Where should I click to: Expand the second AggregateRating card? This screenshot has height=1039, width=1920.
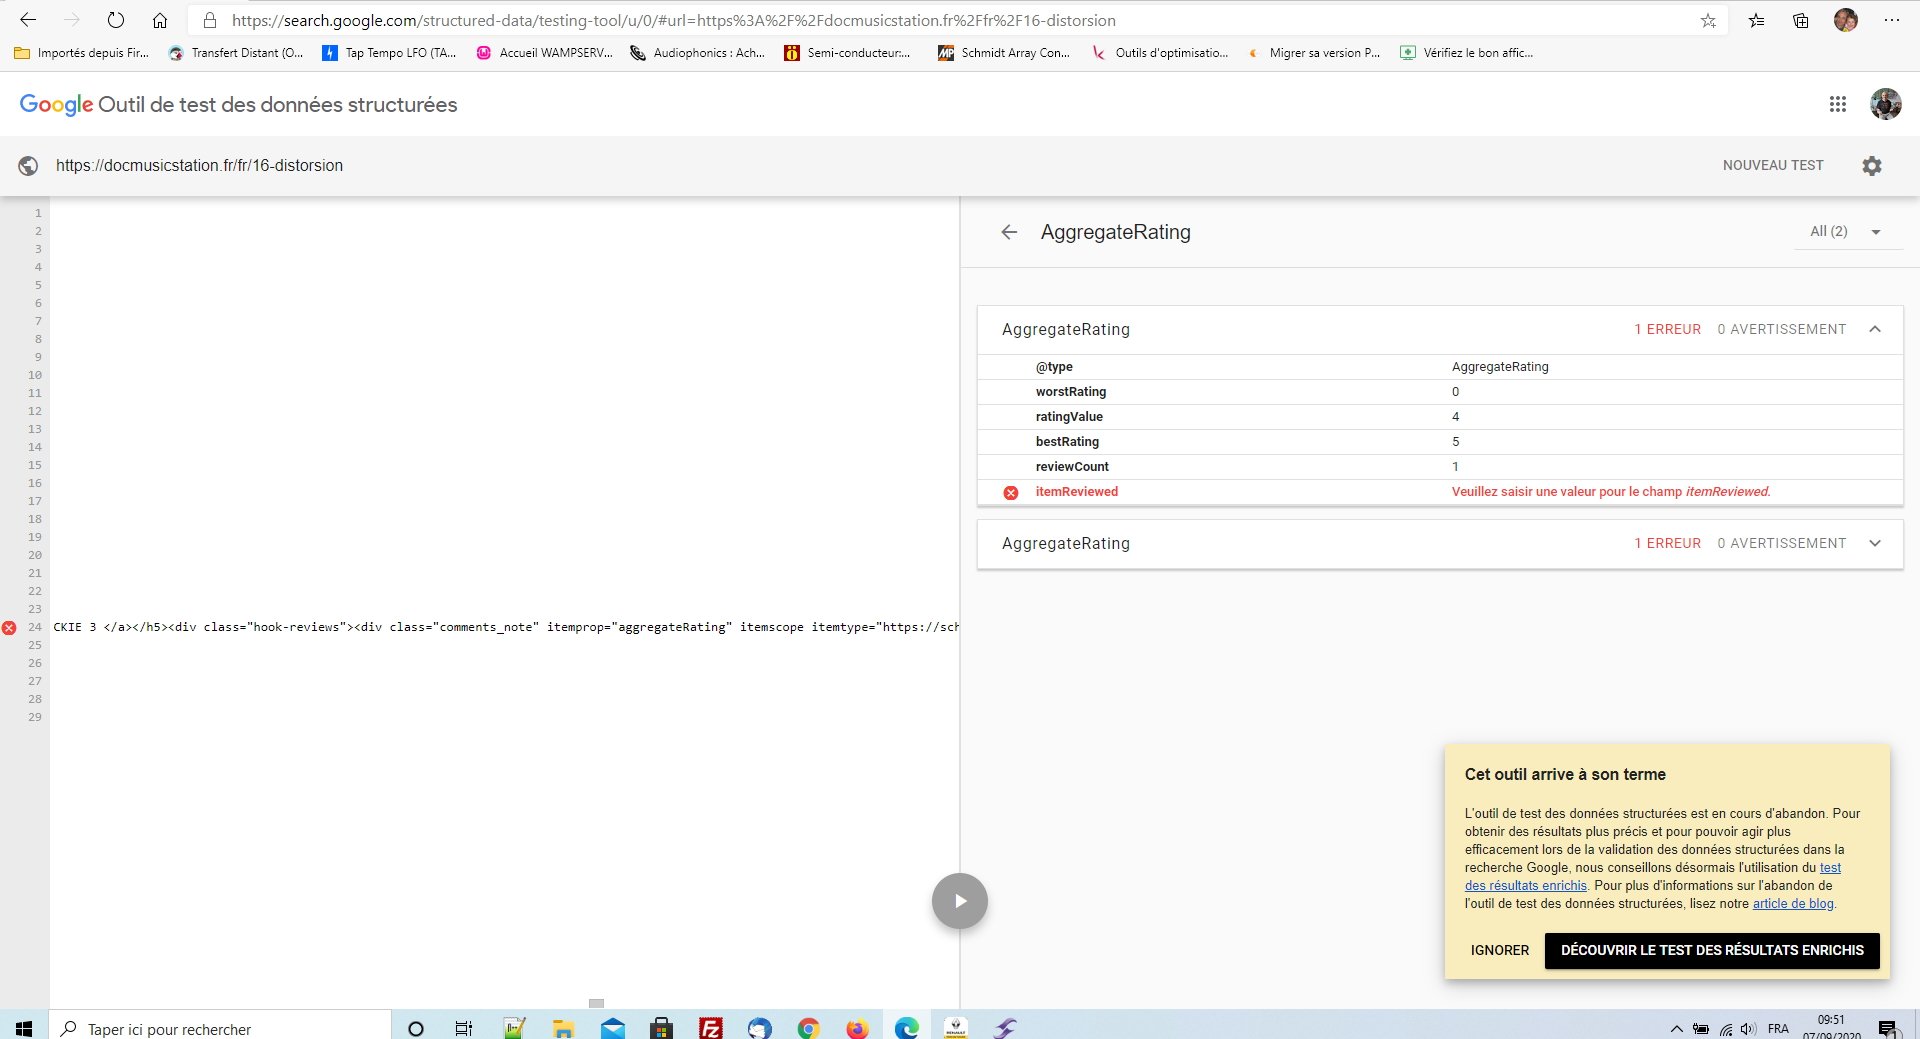coord(1875,544)
